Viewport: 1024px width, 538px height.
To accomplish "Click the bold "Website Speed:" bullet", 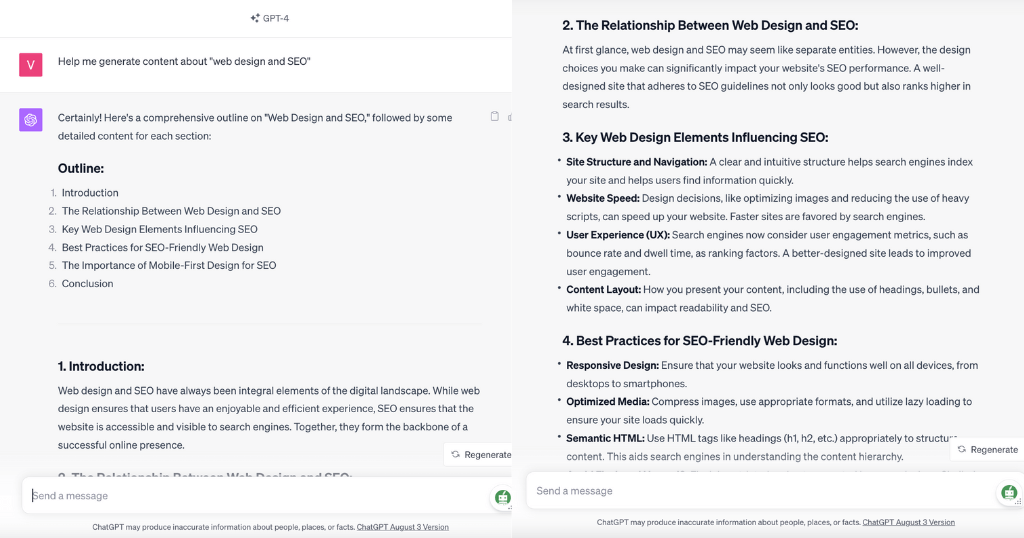I will click(x=603, y=198).
